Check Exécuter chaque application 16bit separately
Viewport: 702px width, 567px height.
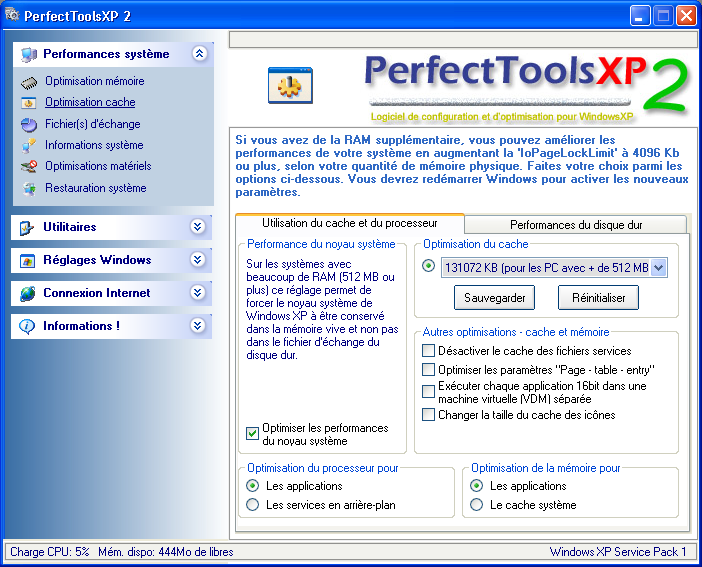(x=428, y=392)
